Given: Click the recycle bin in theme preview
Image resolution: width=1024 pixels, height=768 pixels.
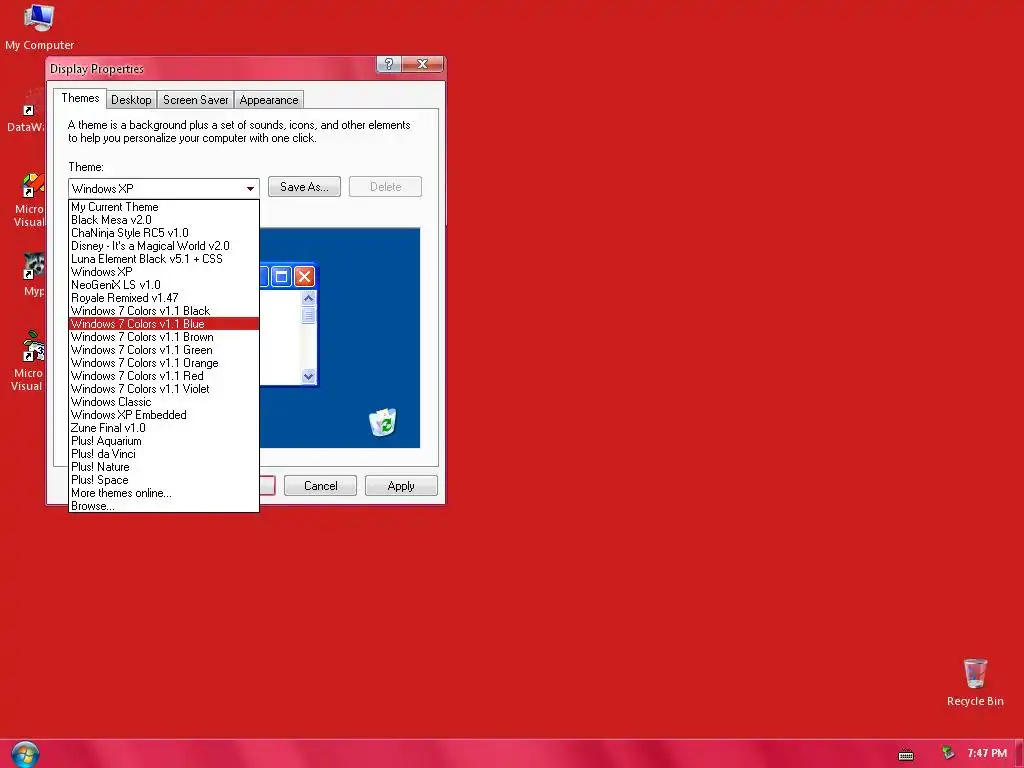Looking at the screenshot, I should coord(383,421).
